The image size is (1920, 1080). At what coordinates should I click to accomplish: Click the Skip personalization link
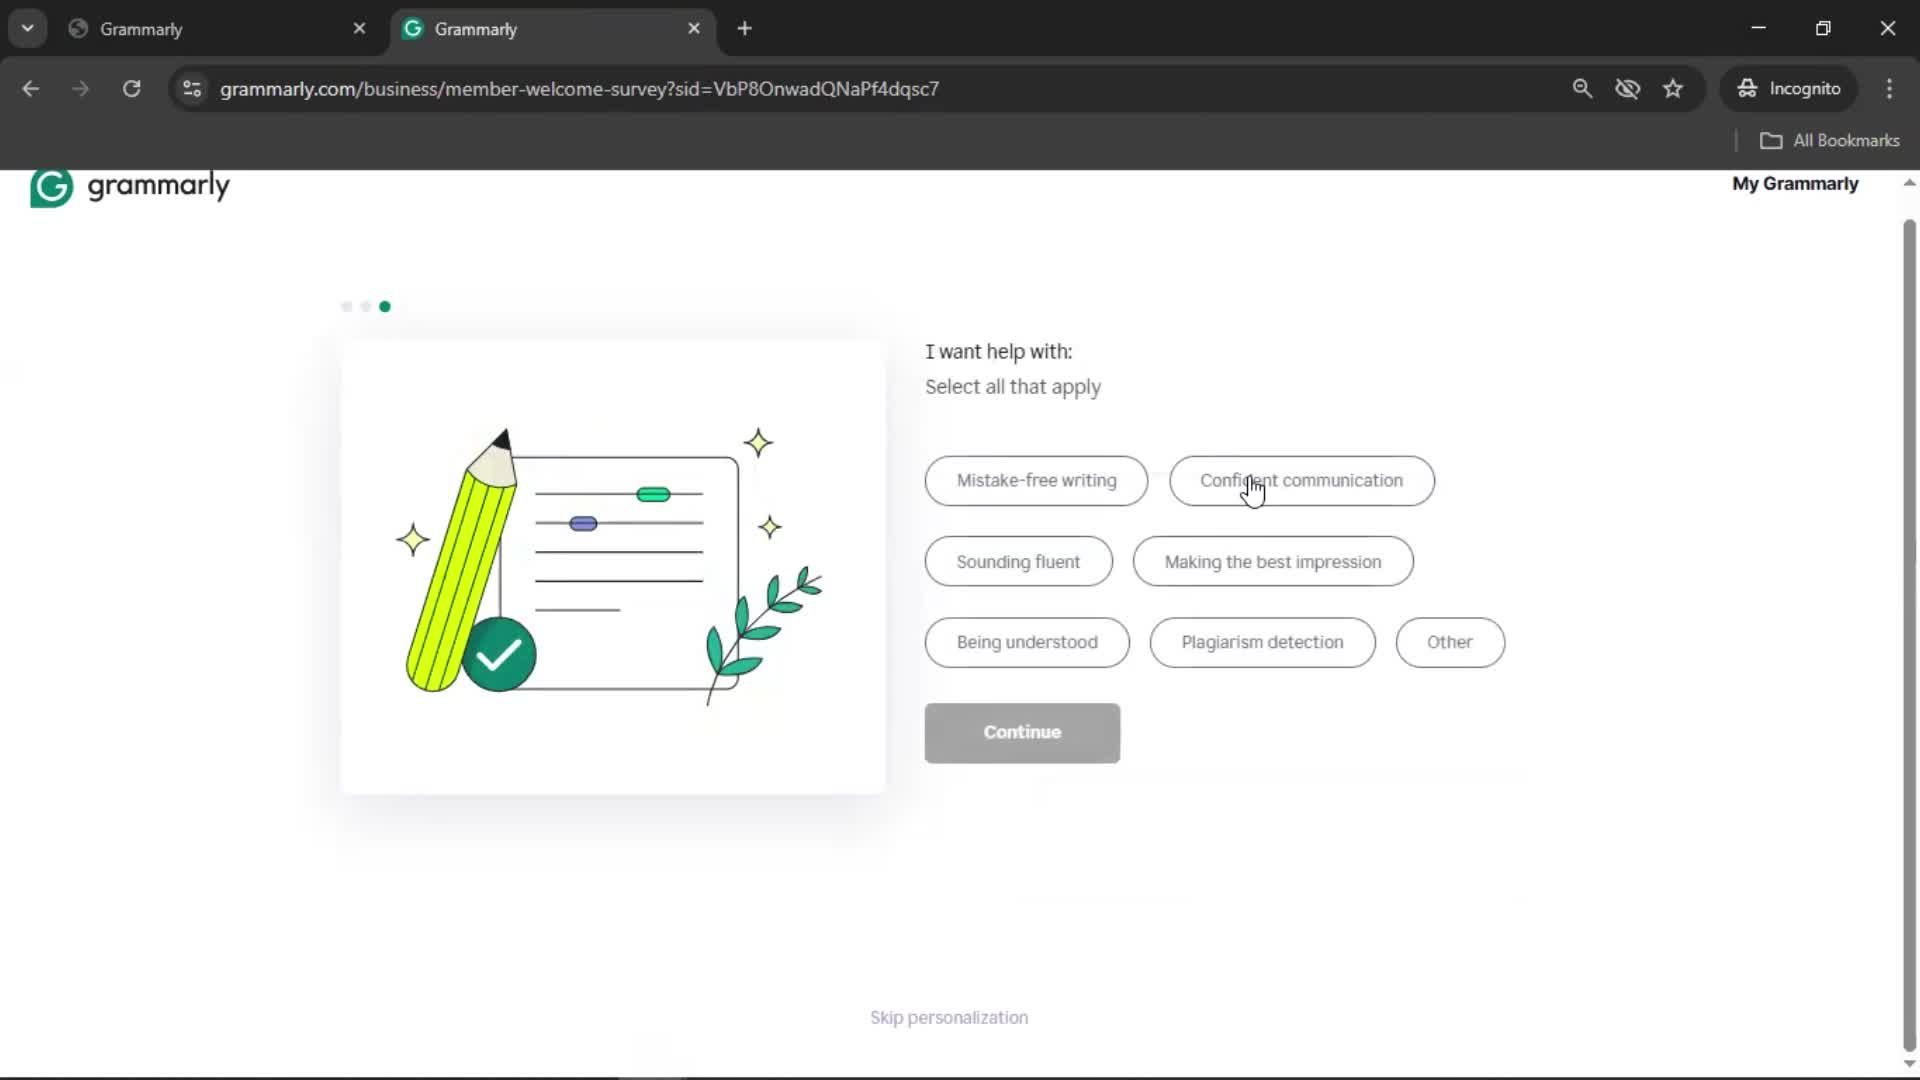coord(948,1017)
